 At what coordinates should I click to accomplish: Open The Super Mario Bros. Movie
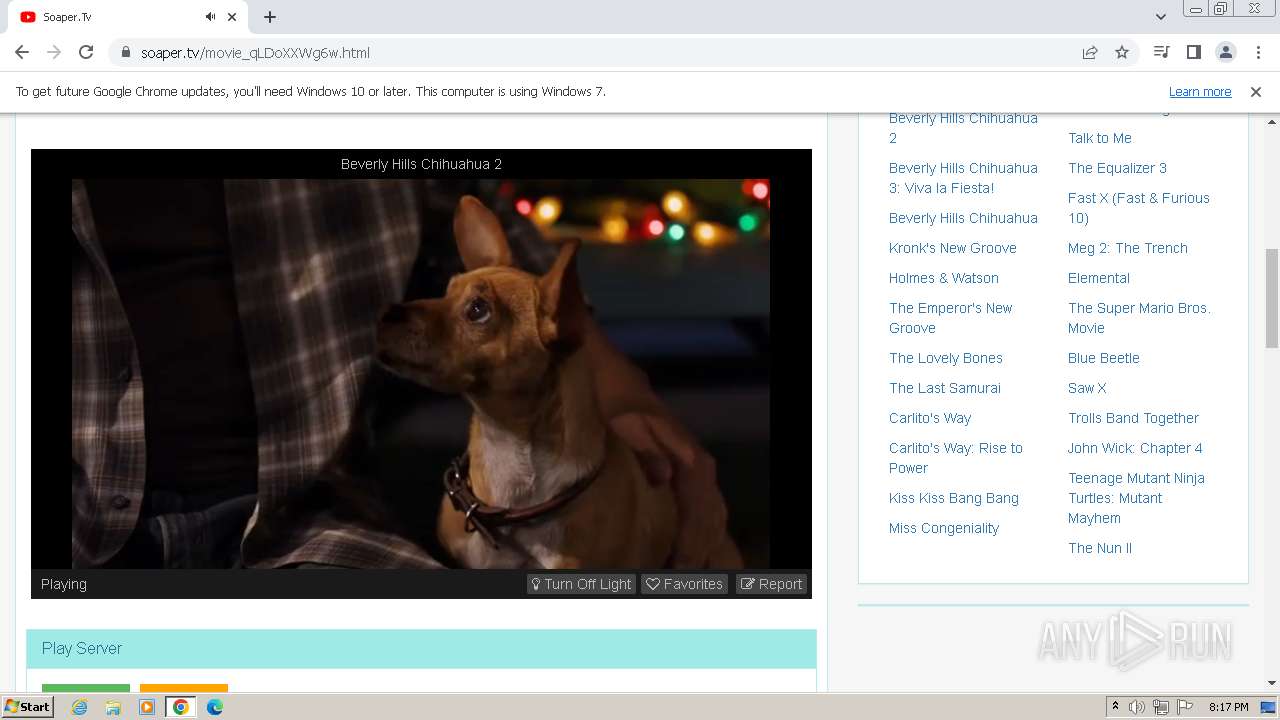click(x=1139, y=318)
